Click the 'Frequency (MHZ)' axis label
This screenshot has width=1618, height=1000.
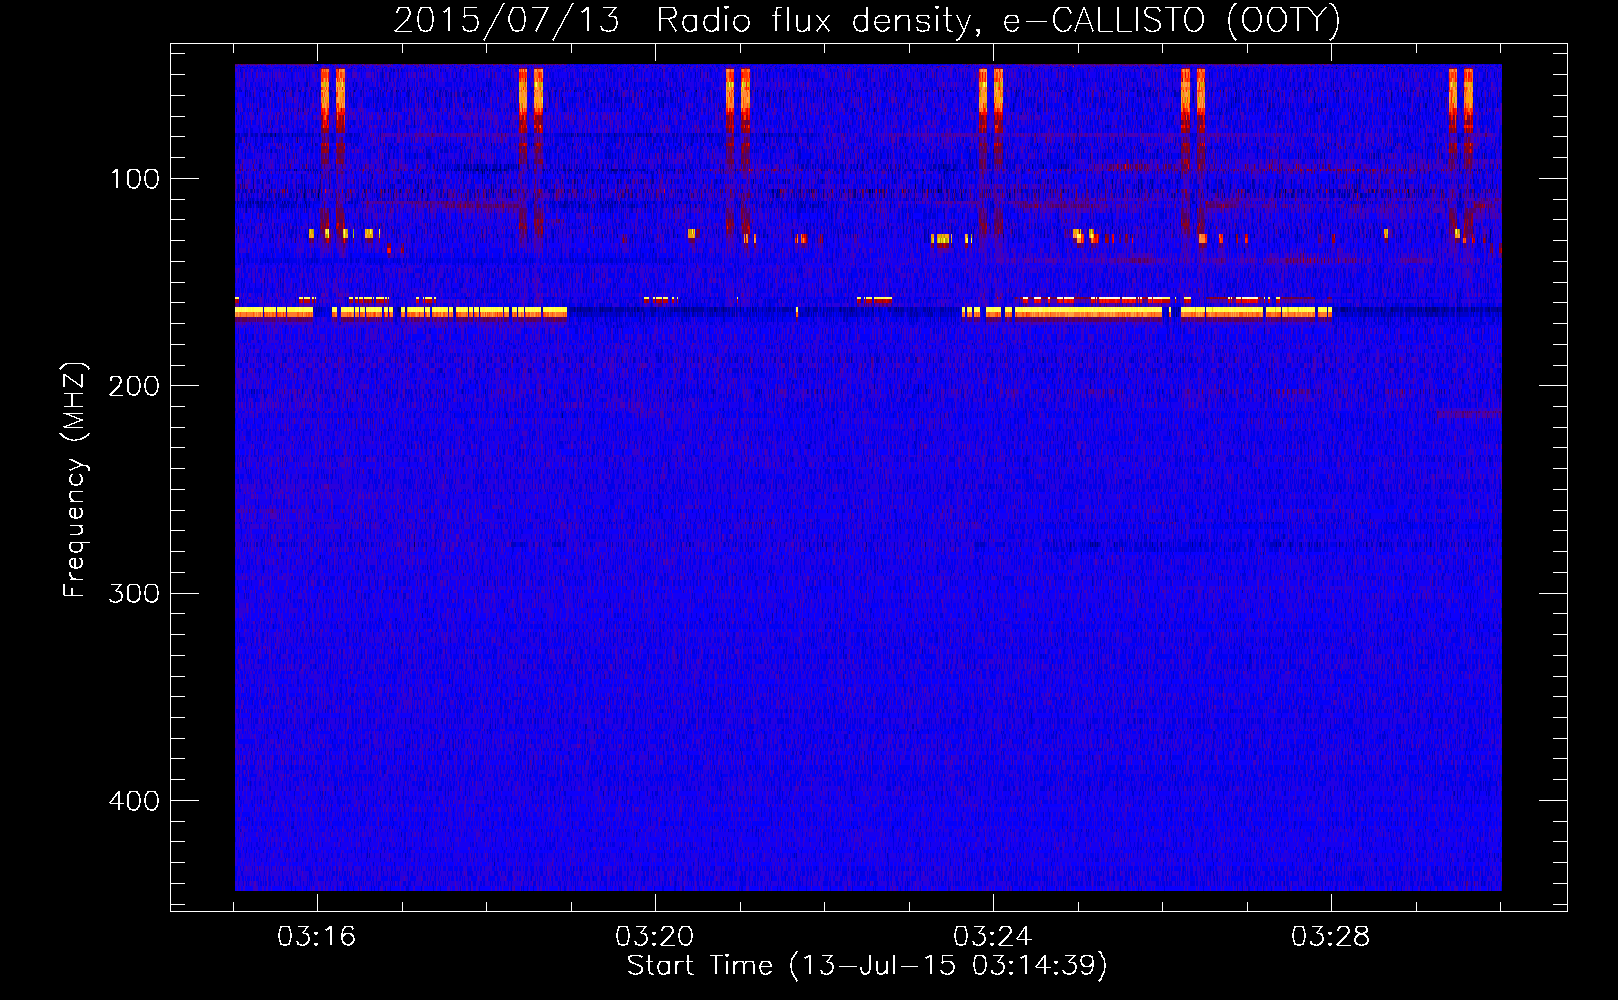point(75,480)
